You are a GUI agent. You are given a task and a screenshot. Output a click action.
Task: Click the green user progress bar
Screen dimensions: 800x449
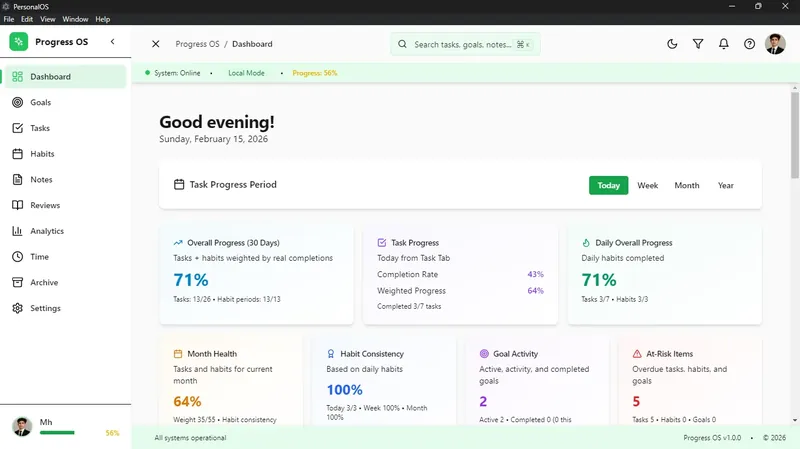pyautogui.click(x=57, y=433)
